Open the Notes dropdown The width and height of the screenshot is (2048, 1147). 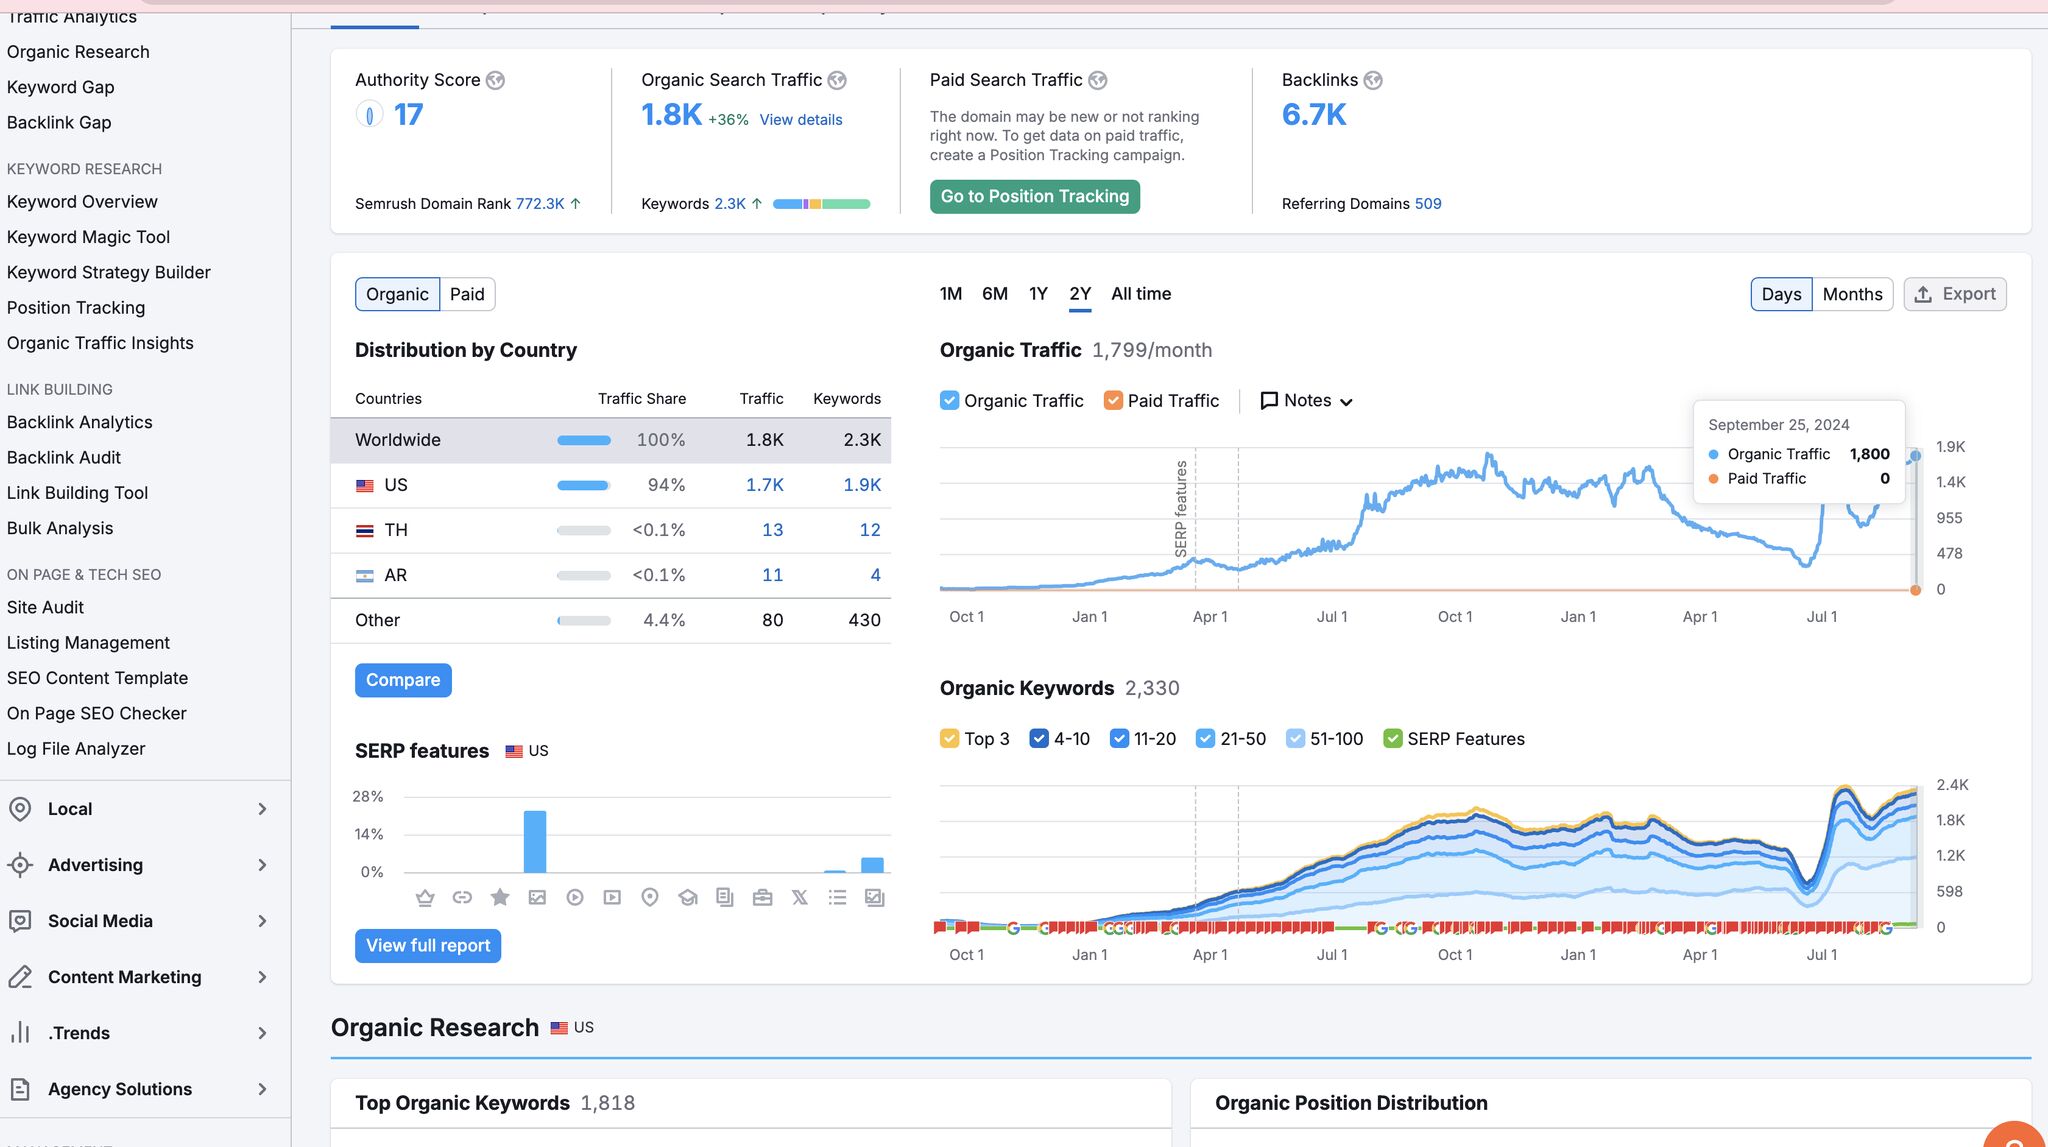1307,400
